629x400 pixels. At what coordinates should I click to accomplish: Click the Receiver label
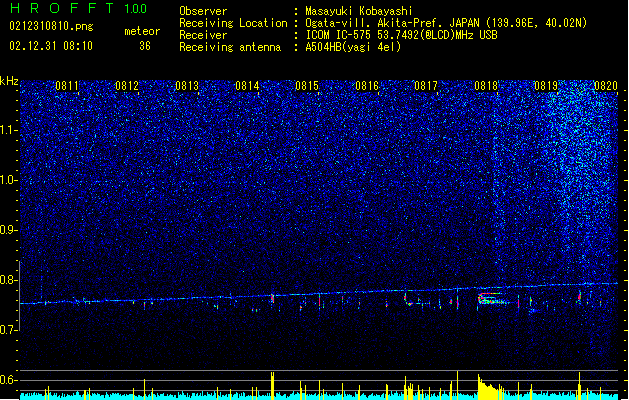point(203,35)
